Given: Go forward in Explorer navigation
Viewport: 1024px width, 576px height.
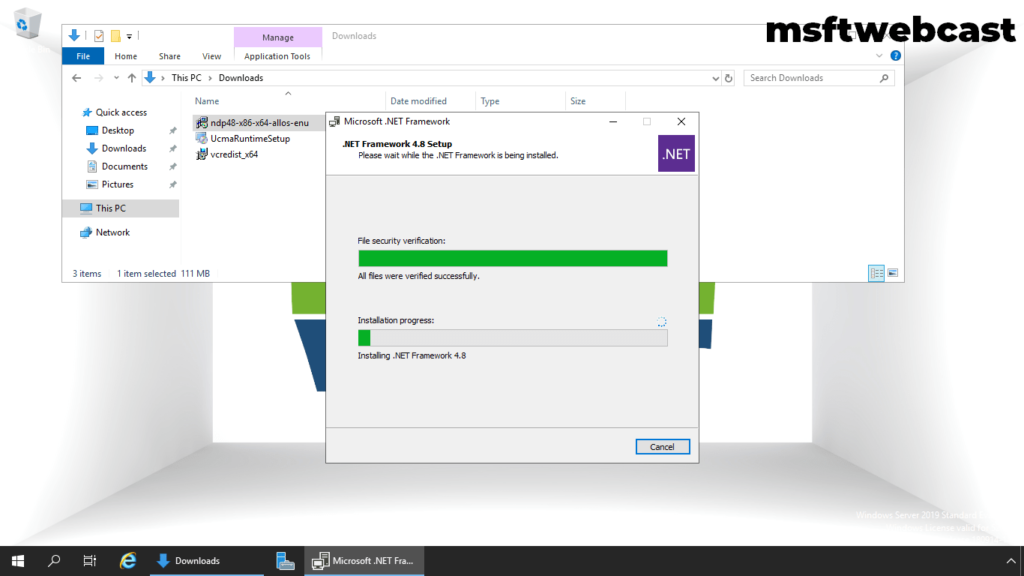Looking at the screenshot, I should pyautogui.click(x=98, y=78).
